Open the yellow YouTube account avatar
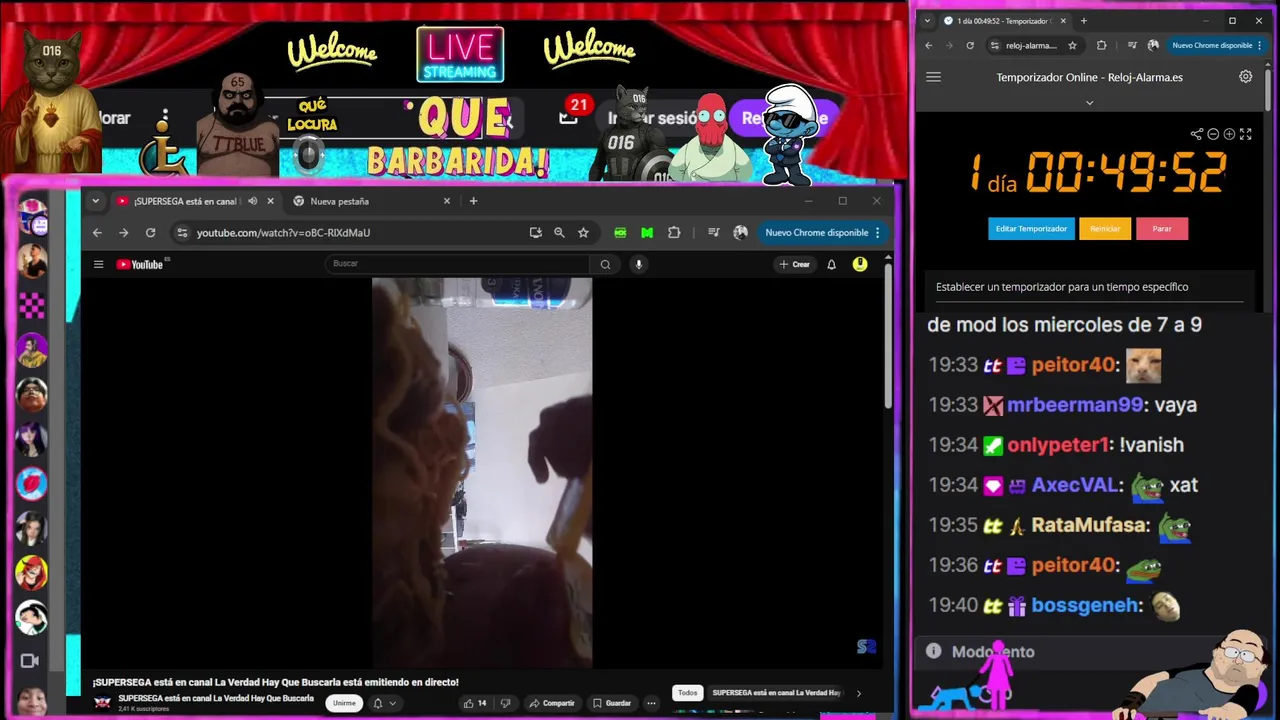This screenshot has height=720, width=1280. pos(860,264)
